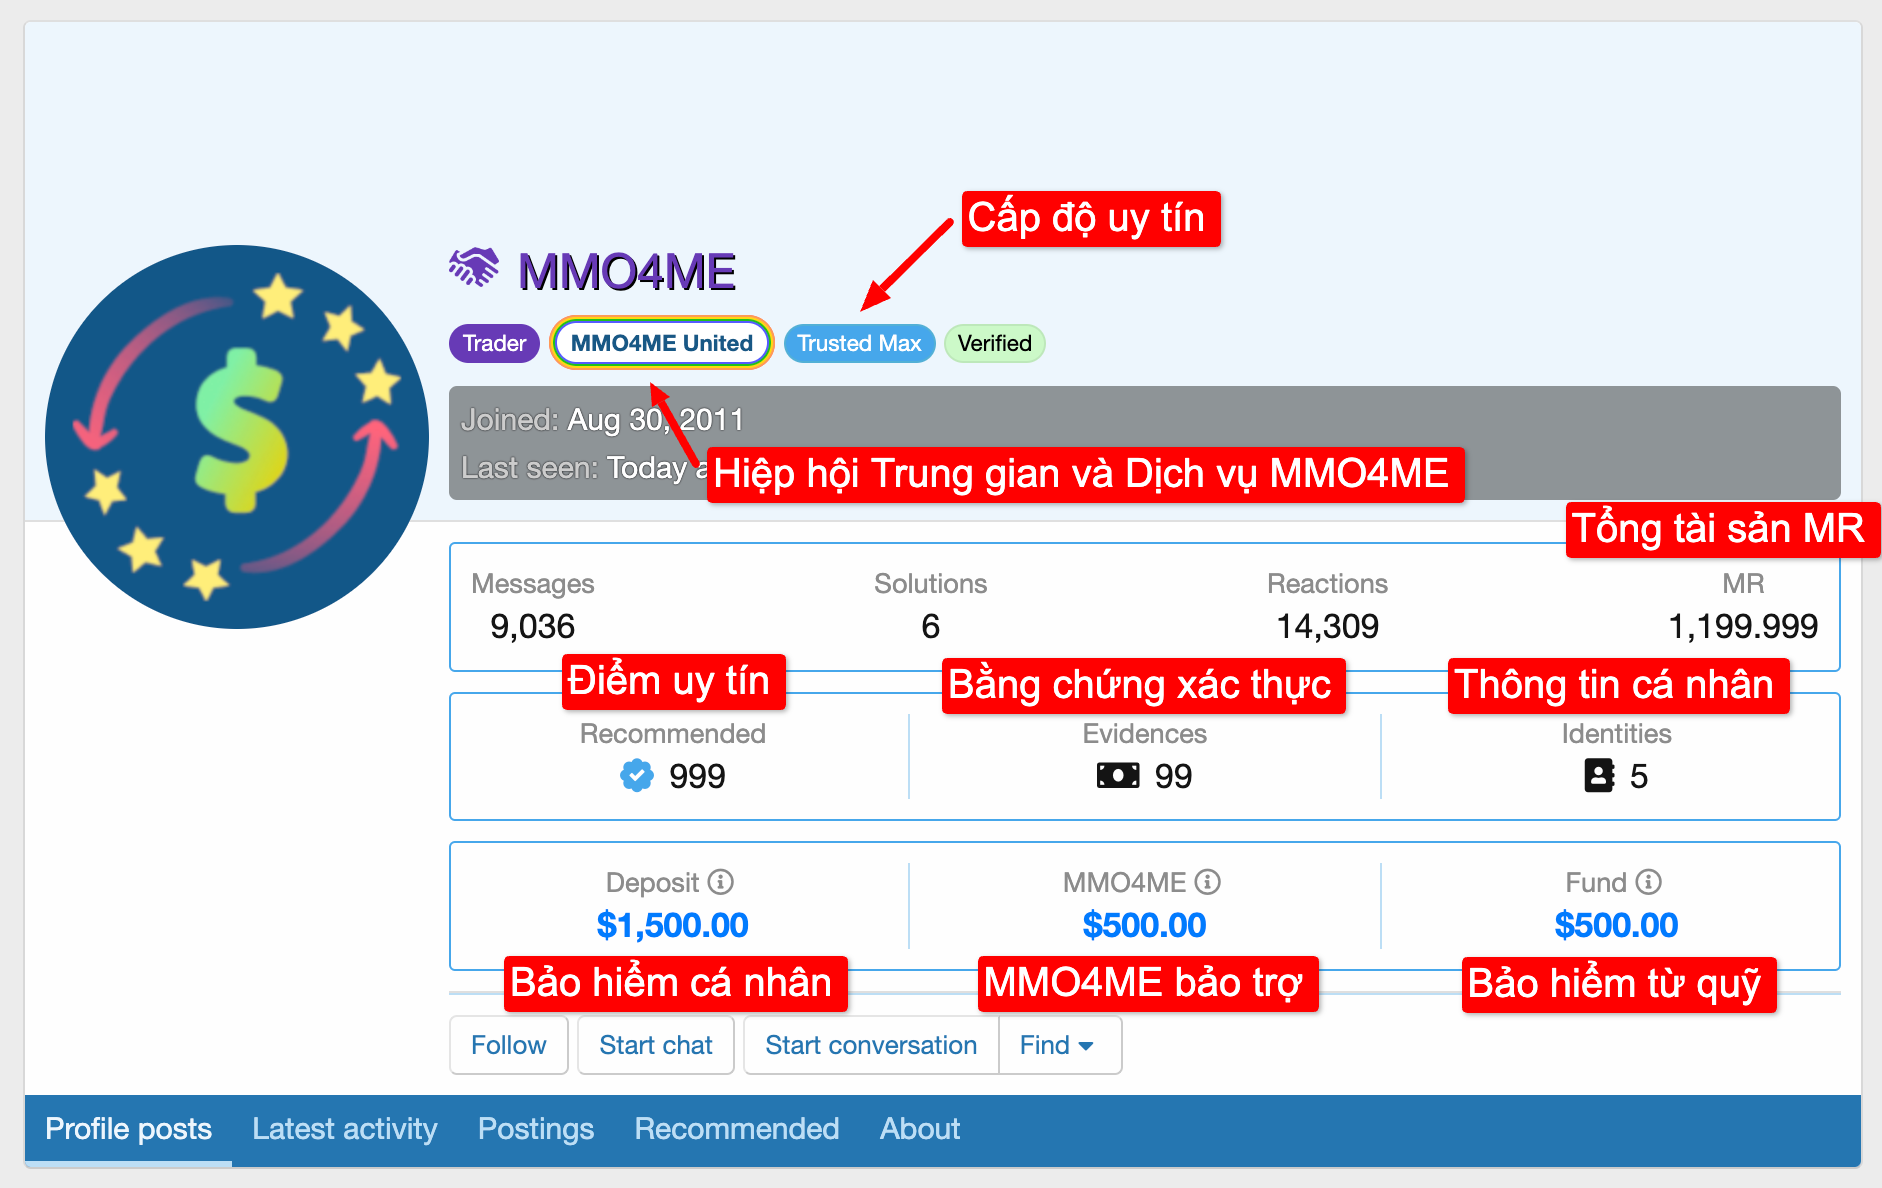Click the Identities label
The height and width of the screenshot is (1188, 1882).
pos(1616,734)
